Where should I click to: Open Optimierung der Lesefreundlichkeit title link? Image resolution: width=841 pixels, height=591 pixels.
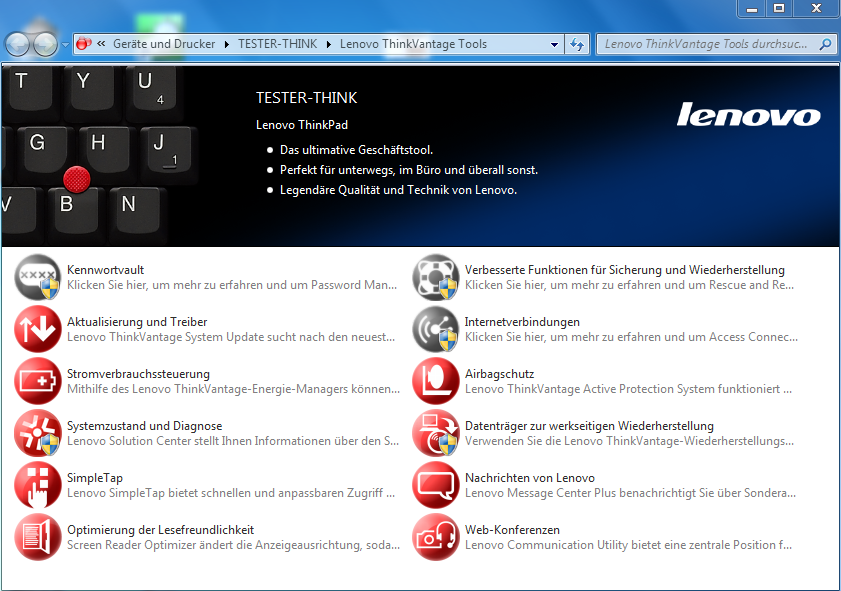pos(160,530)
